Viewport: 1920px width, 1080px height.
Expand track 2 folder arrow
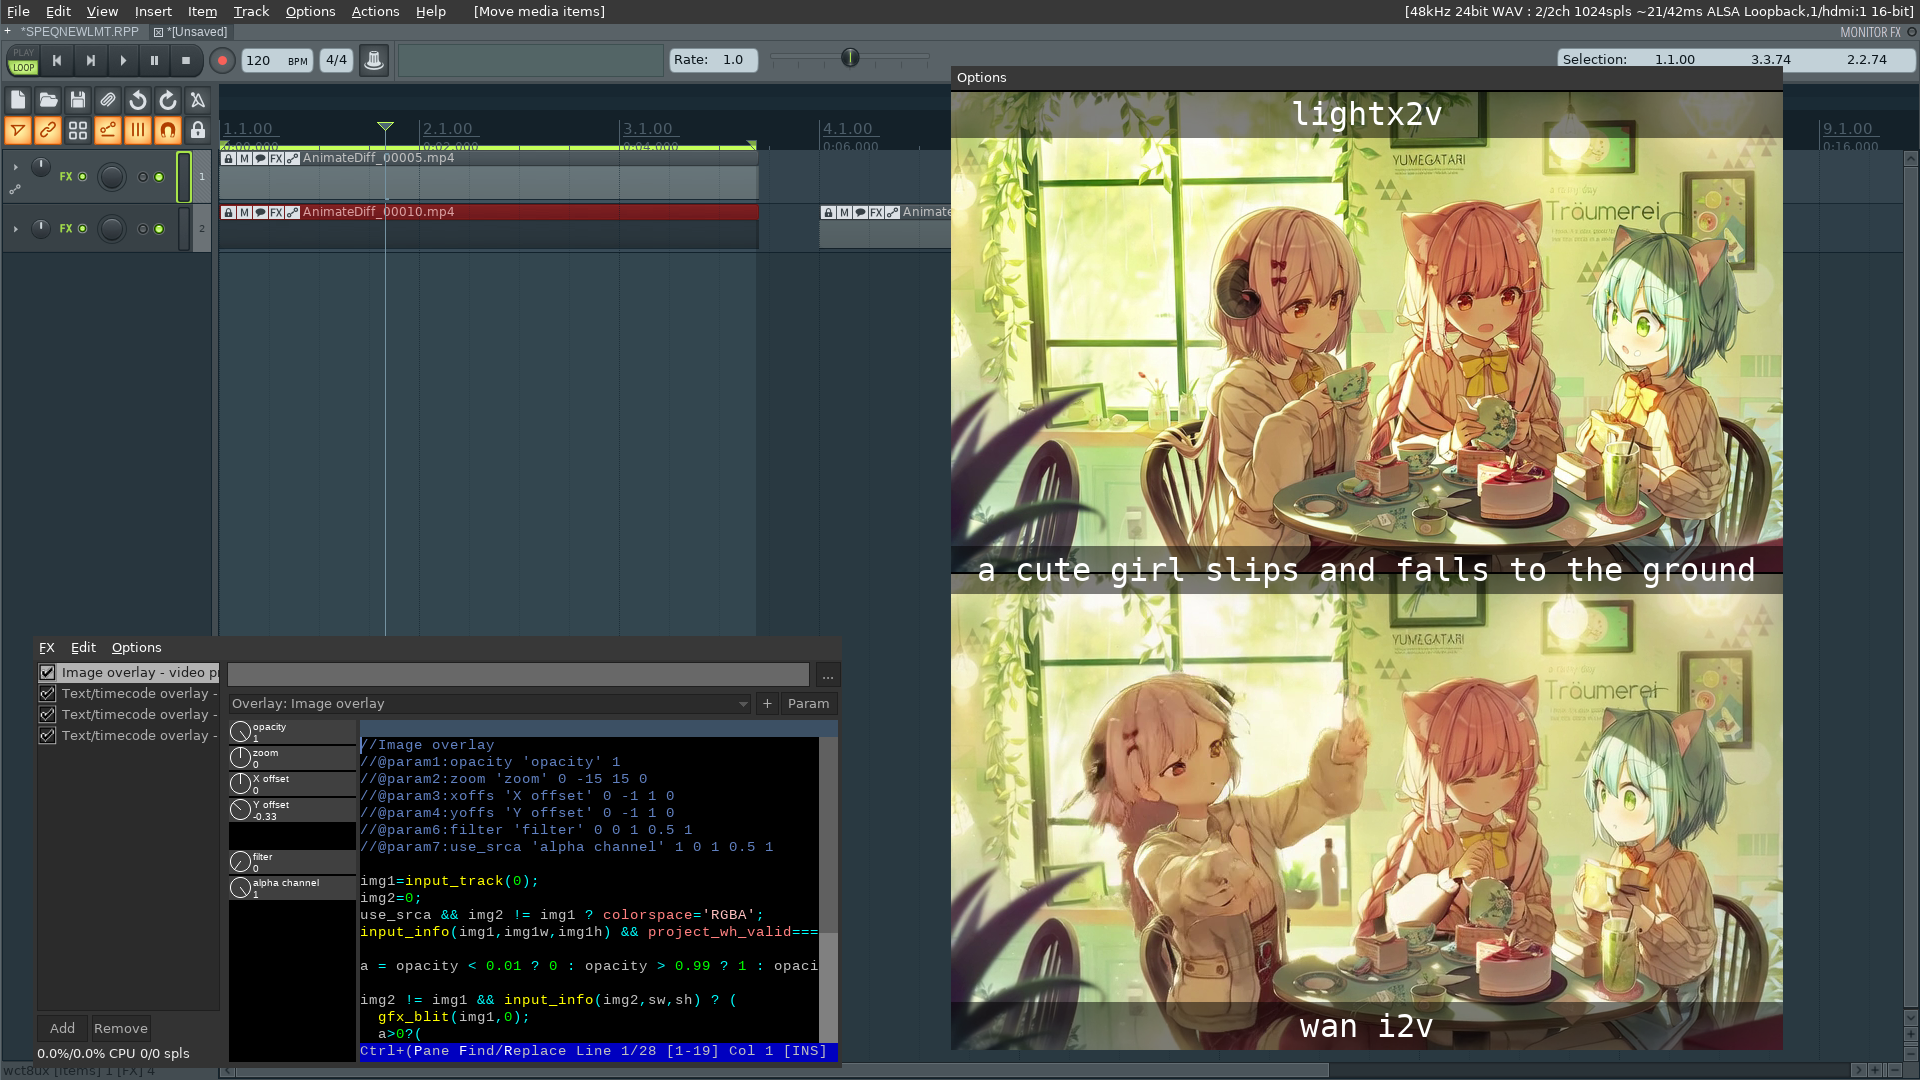pos(16,229)
